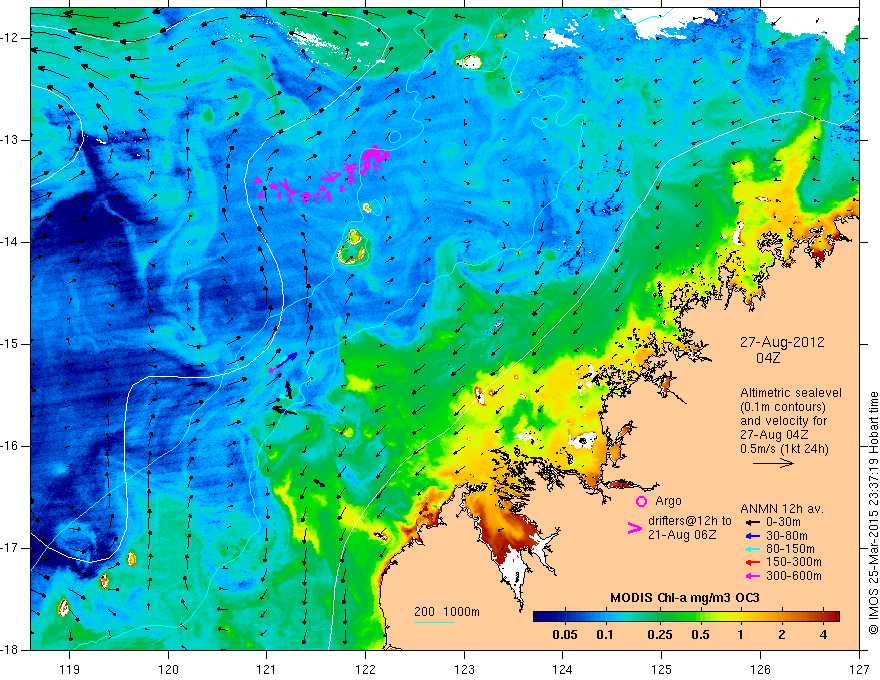This screenshot has height=680, width=880.
Task: Click the blue 30-80m arrow legend symbol
Action: (x=752, y=536)
